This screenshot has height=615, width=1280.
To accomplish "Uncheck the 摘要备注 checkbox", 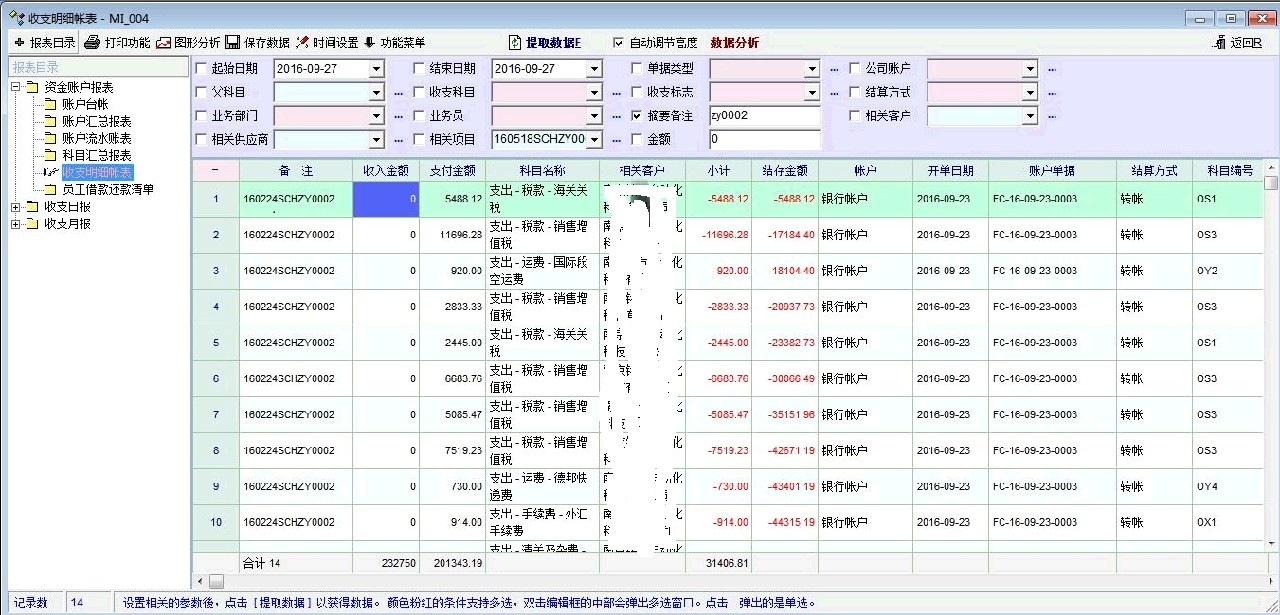I will tap(638, 116).
